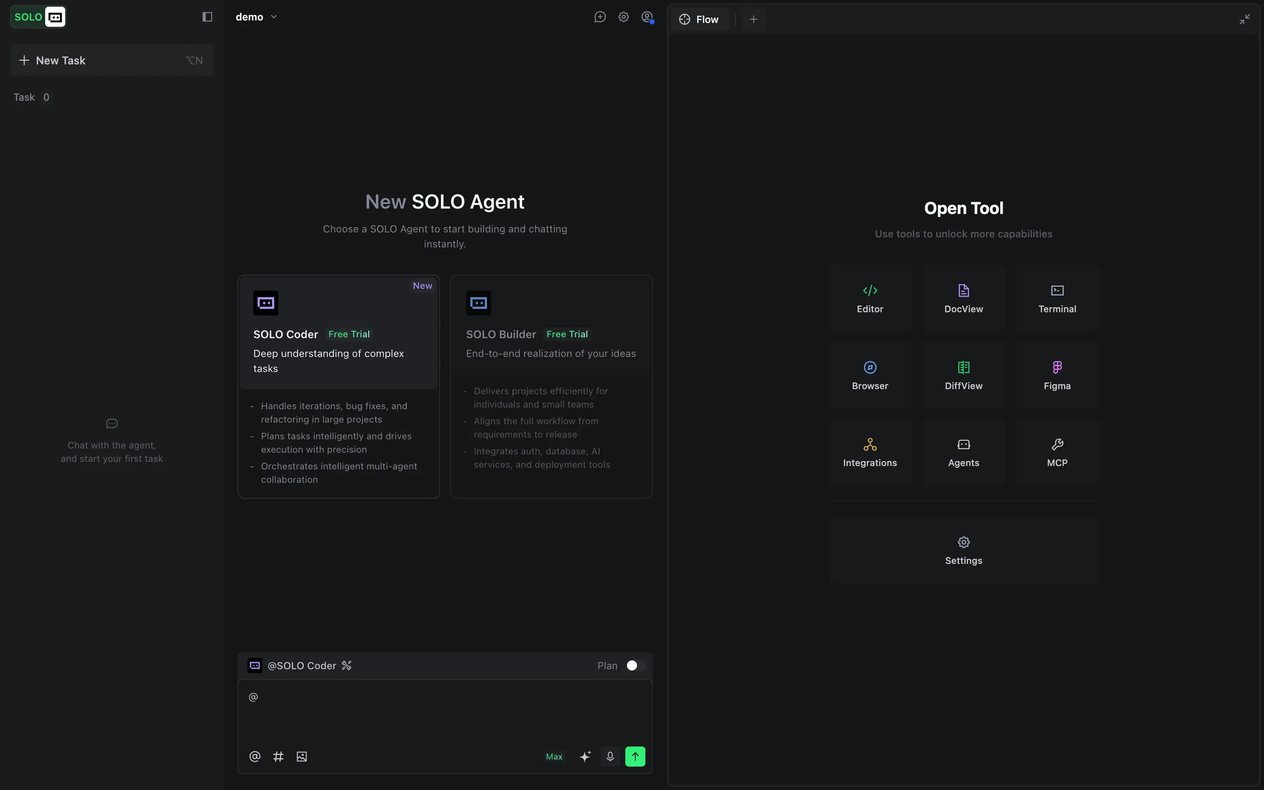The image size is (1264, 790).
Task: Open the settings gear in the top bar
Action: coord(623,16)
